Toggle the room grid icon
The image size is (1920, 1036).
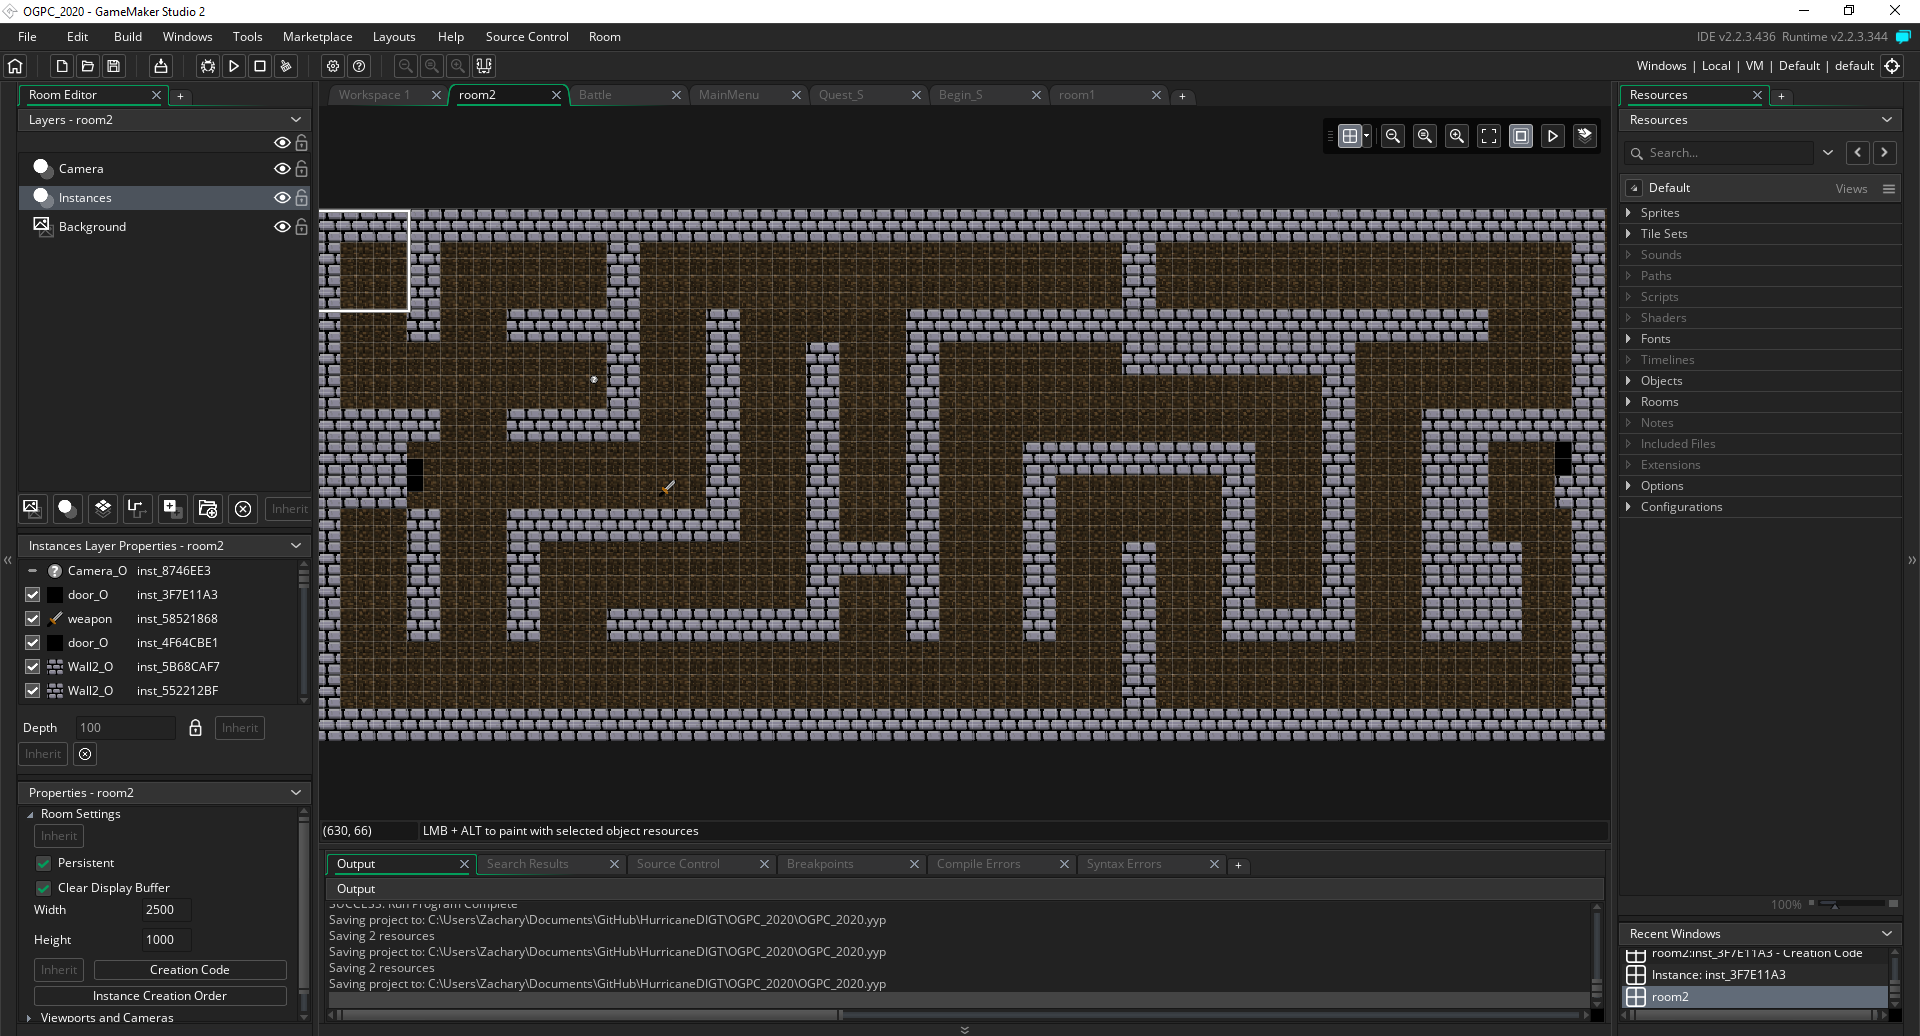[x=1350, y=136]
